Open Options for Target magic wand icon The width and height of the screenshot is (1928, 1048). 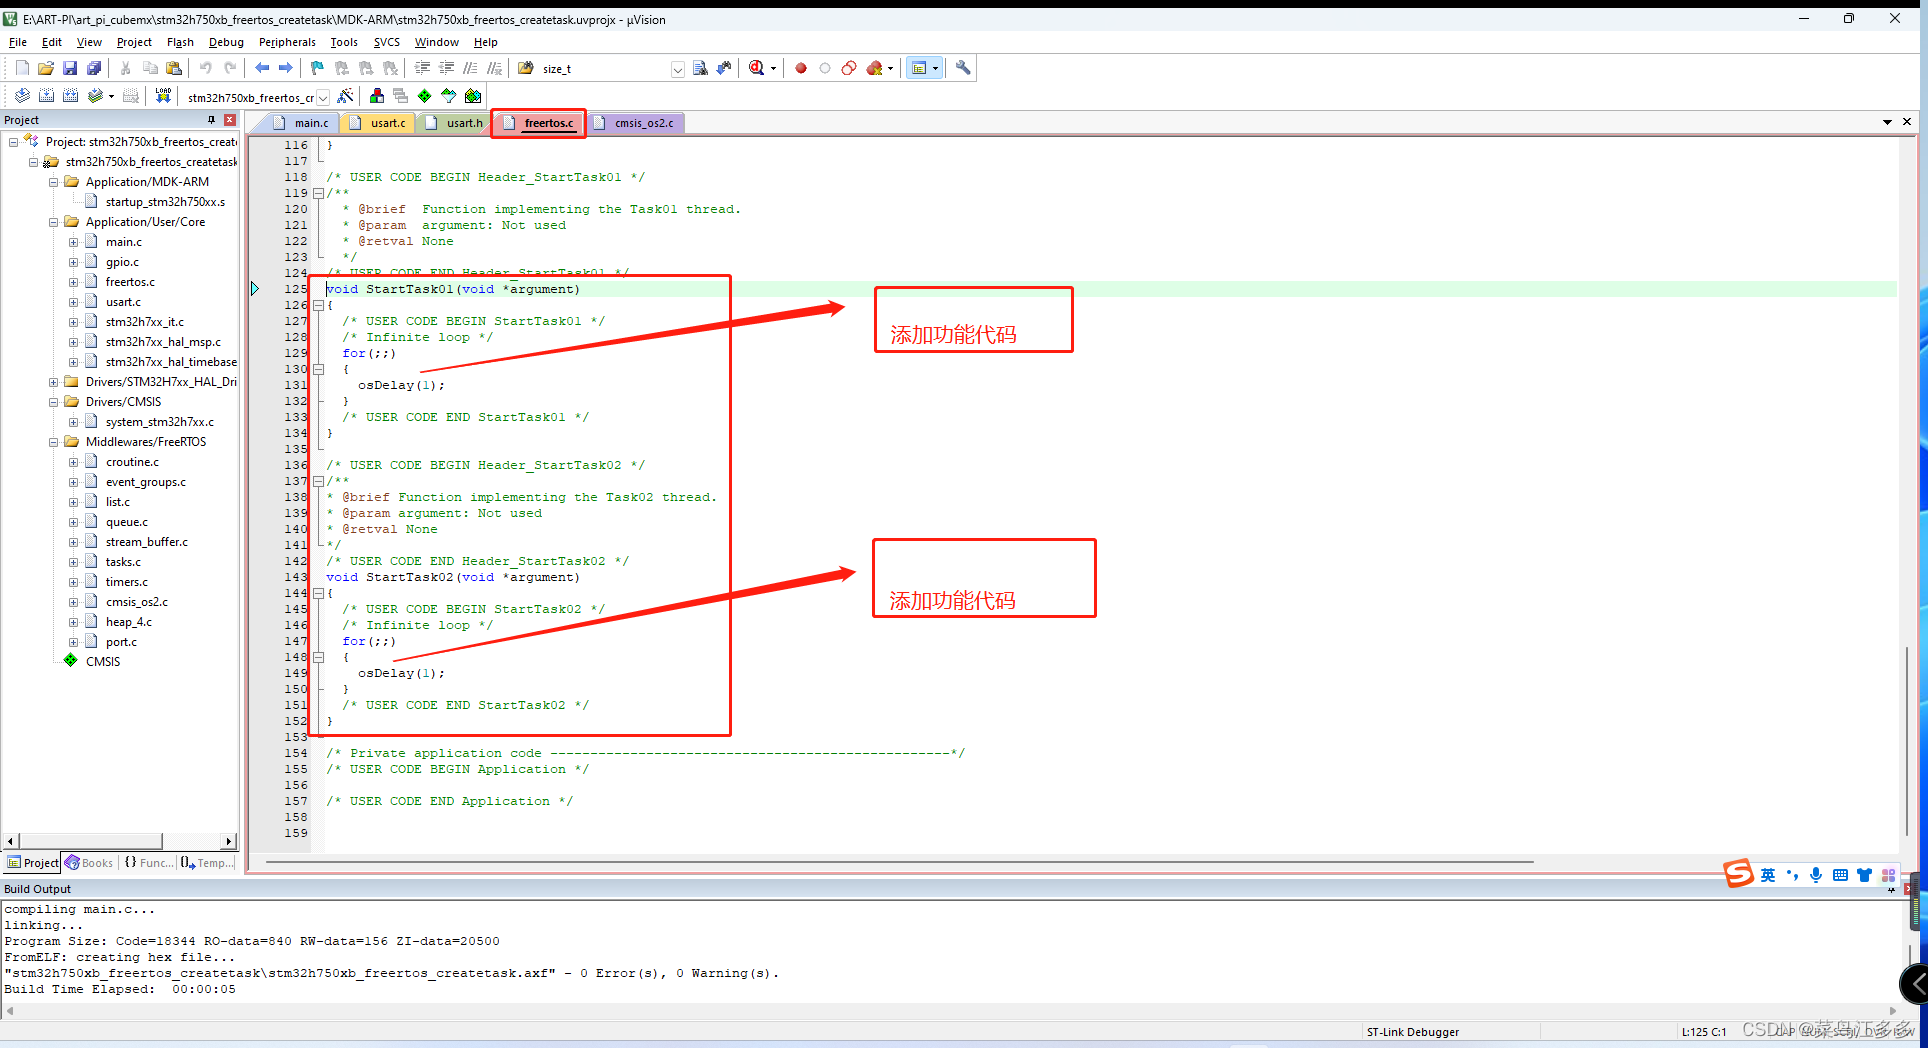pos(345,96)
